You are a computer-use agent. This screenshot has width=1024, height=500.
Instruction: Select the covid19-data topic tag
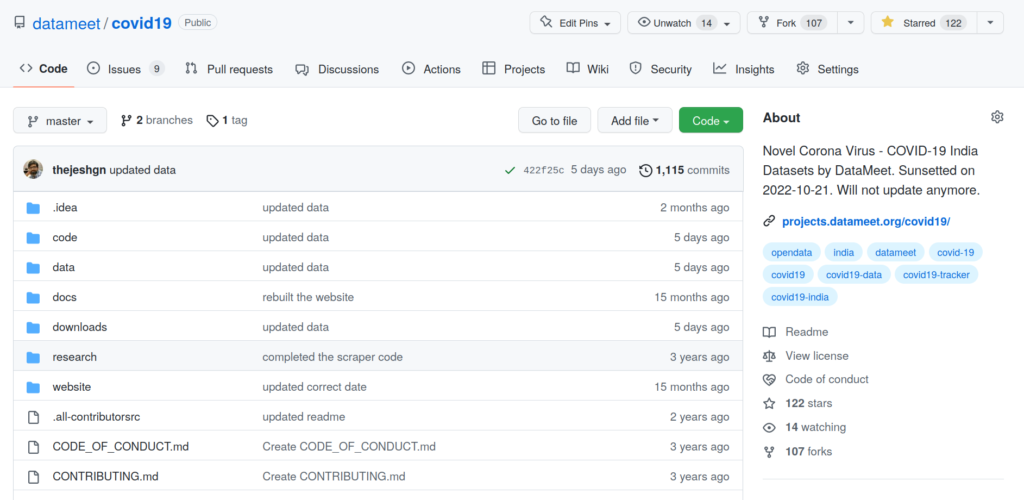pyautogui.click(x=854, y=275)
